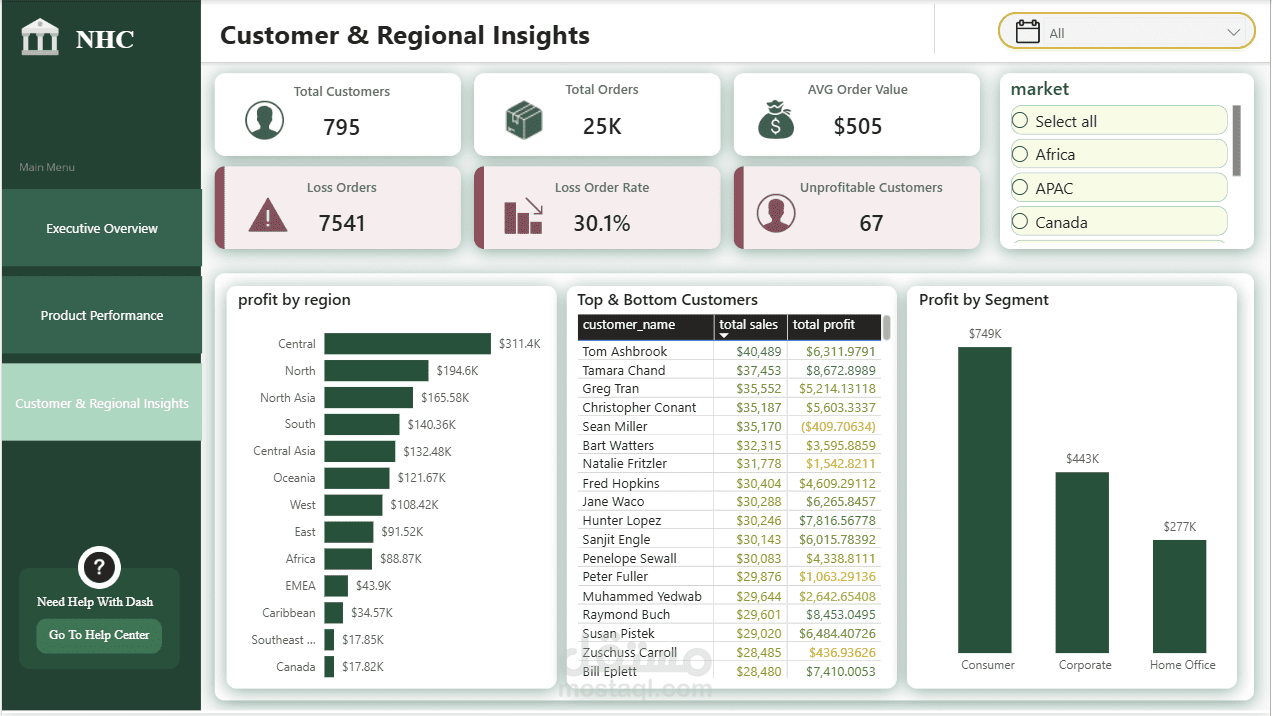The width and height of the screenshot is (1272, 716).
Task: Select the West region bar
Action: click(354, 505)
